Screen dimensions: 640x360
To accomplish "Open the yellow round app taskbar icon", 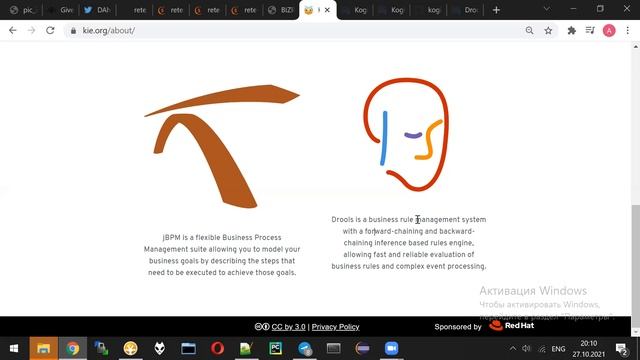I will coord(131,349).
